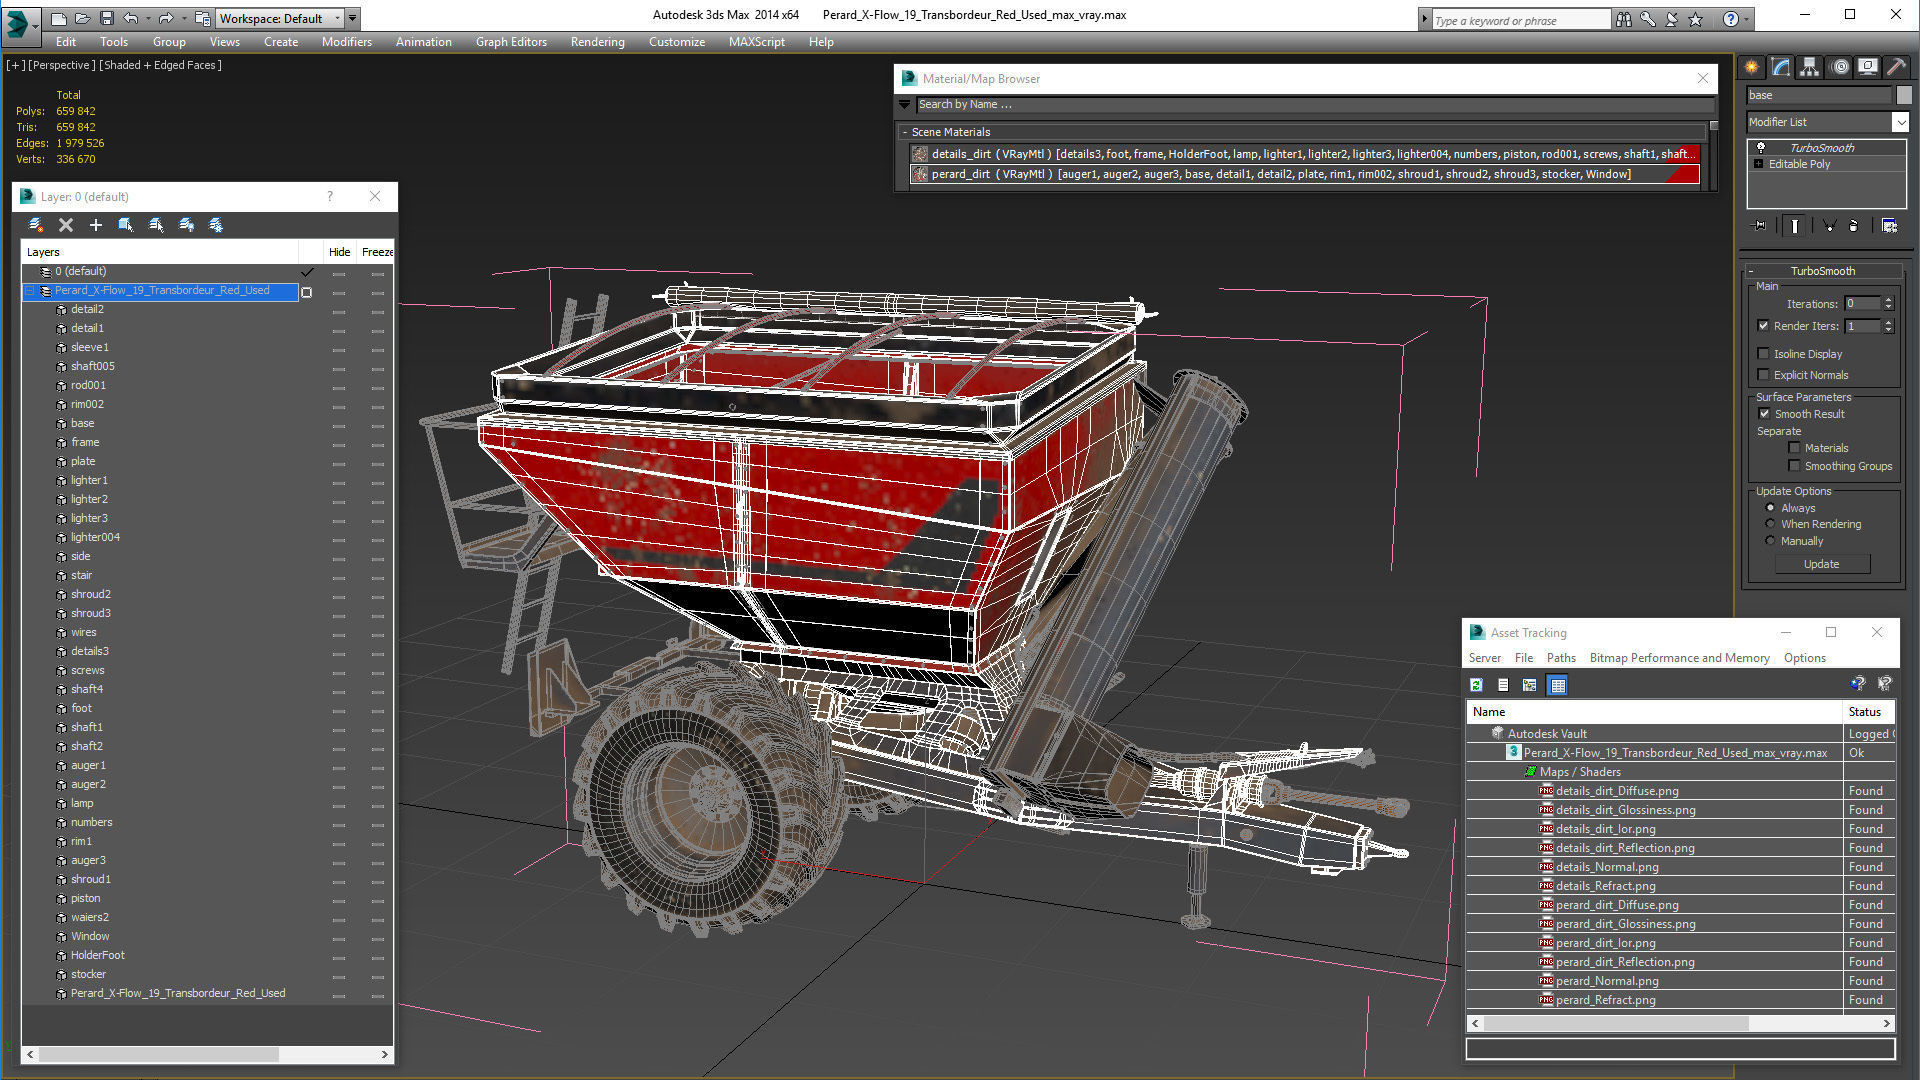Click the Project Folder icon in quick toolbar
The width and height of the screenshot is (1920, 1080).
point(203,18)
